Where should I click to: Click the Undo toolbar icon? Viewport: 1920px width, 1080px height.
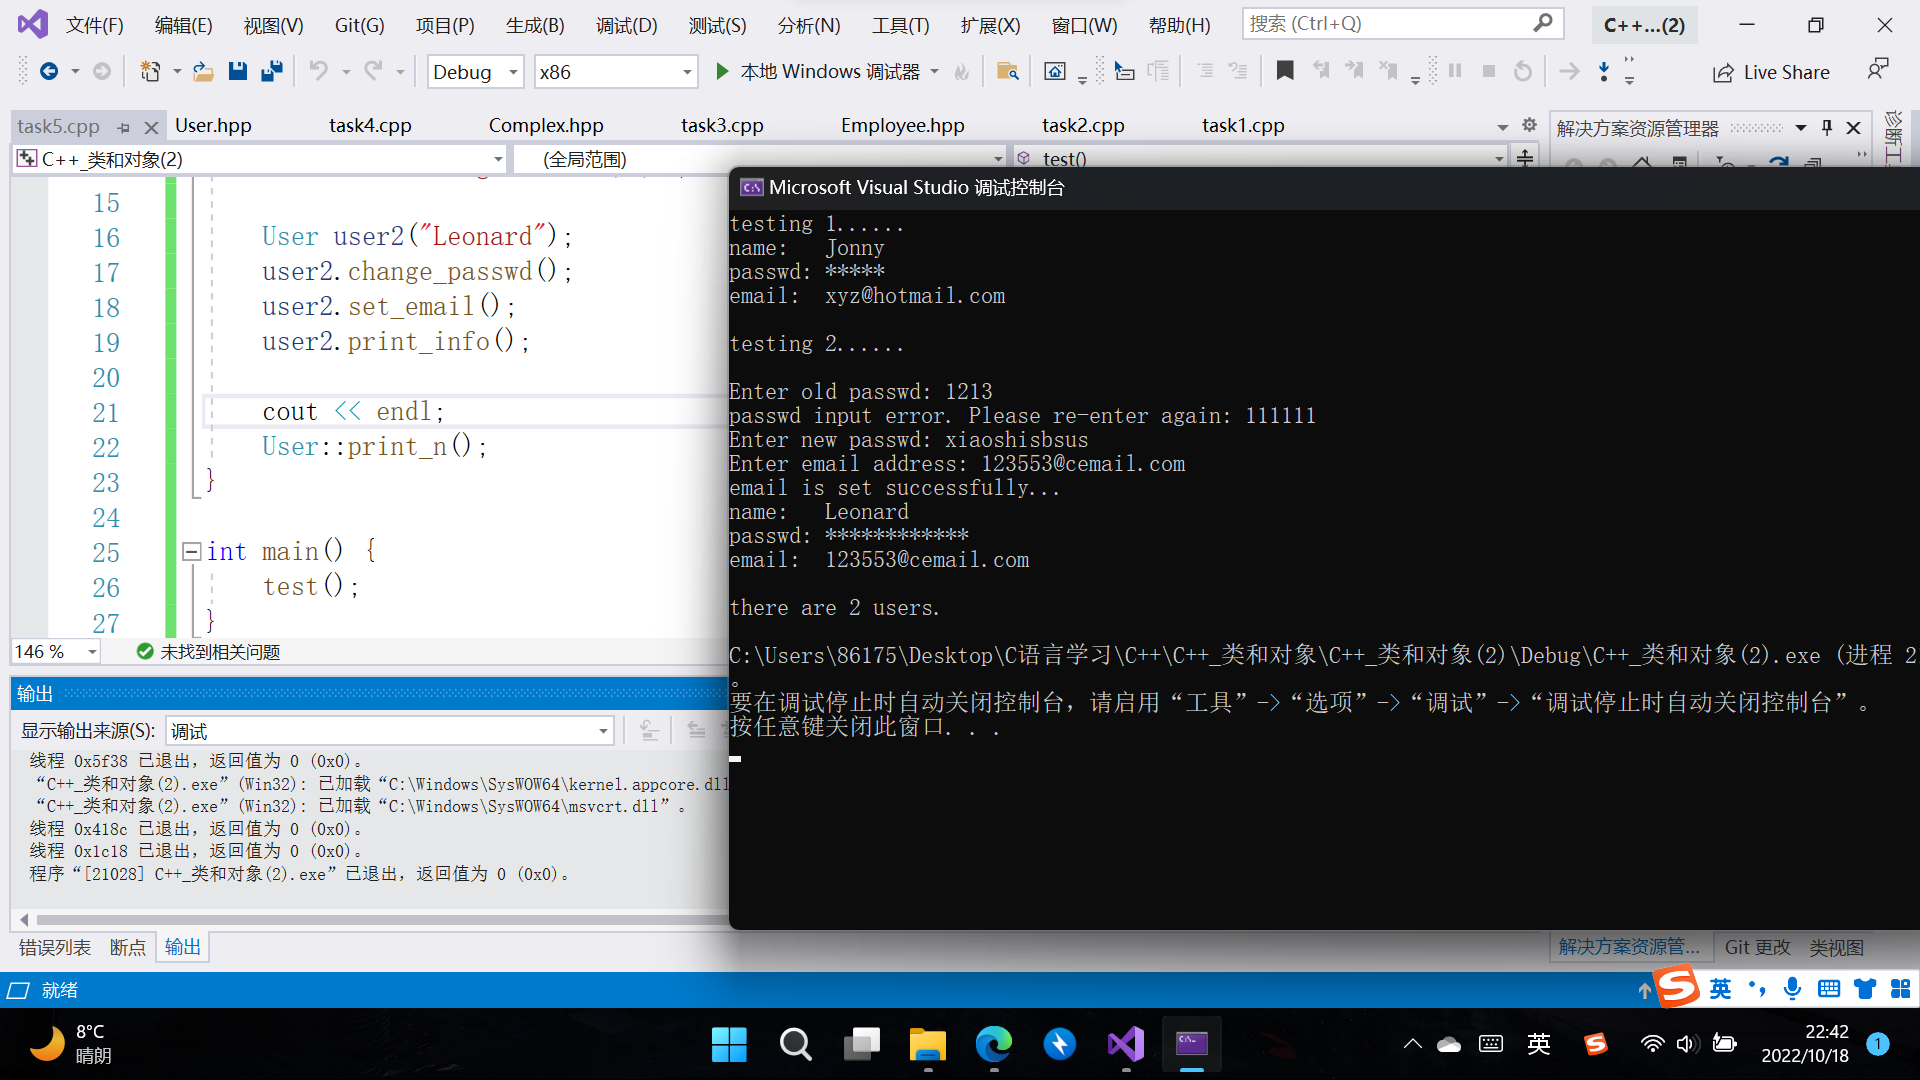pos(318,71)
